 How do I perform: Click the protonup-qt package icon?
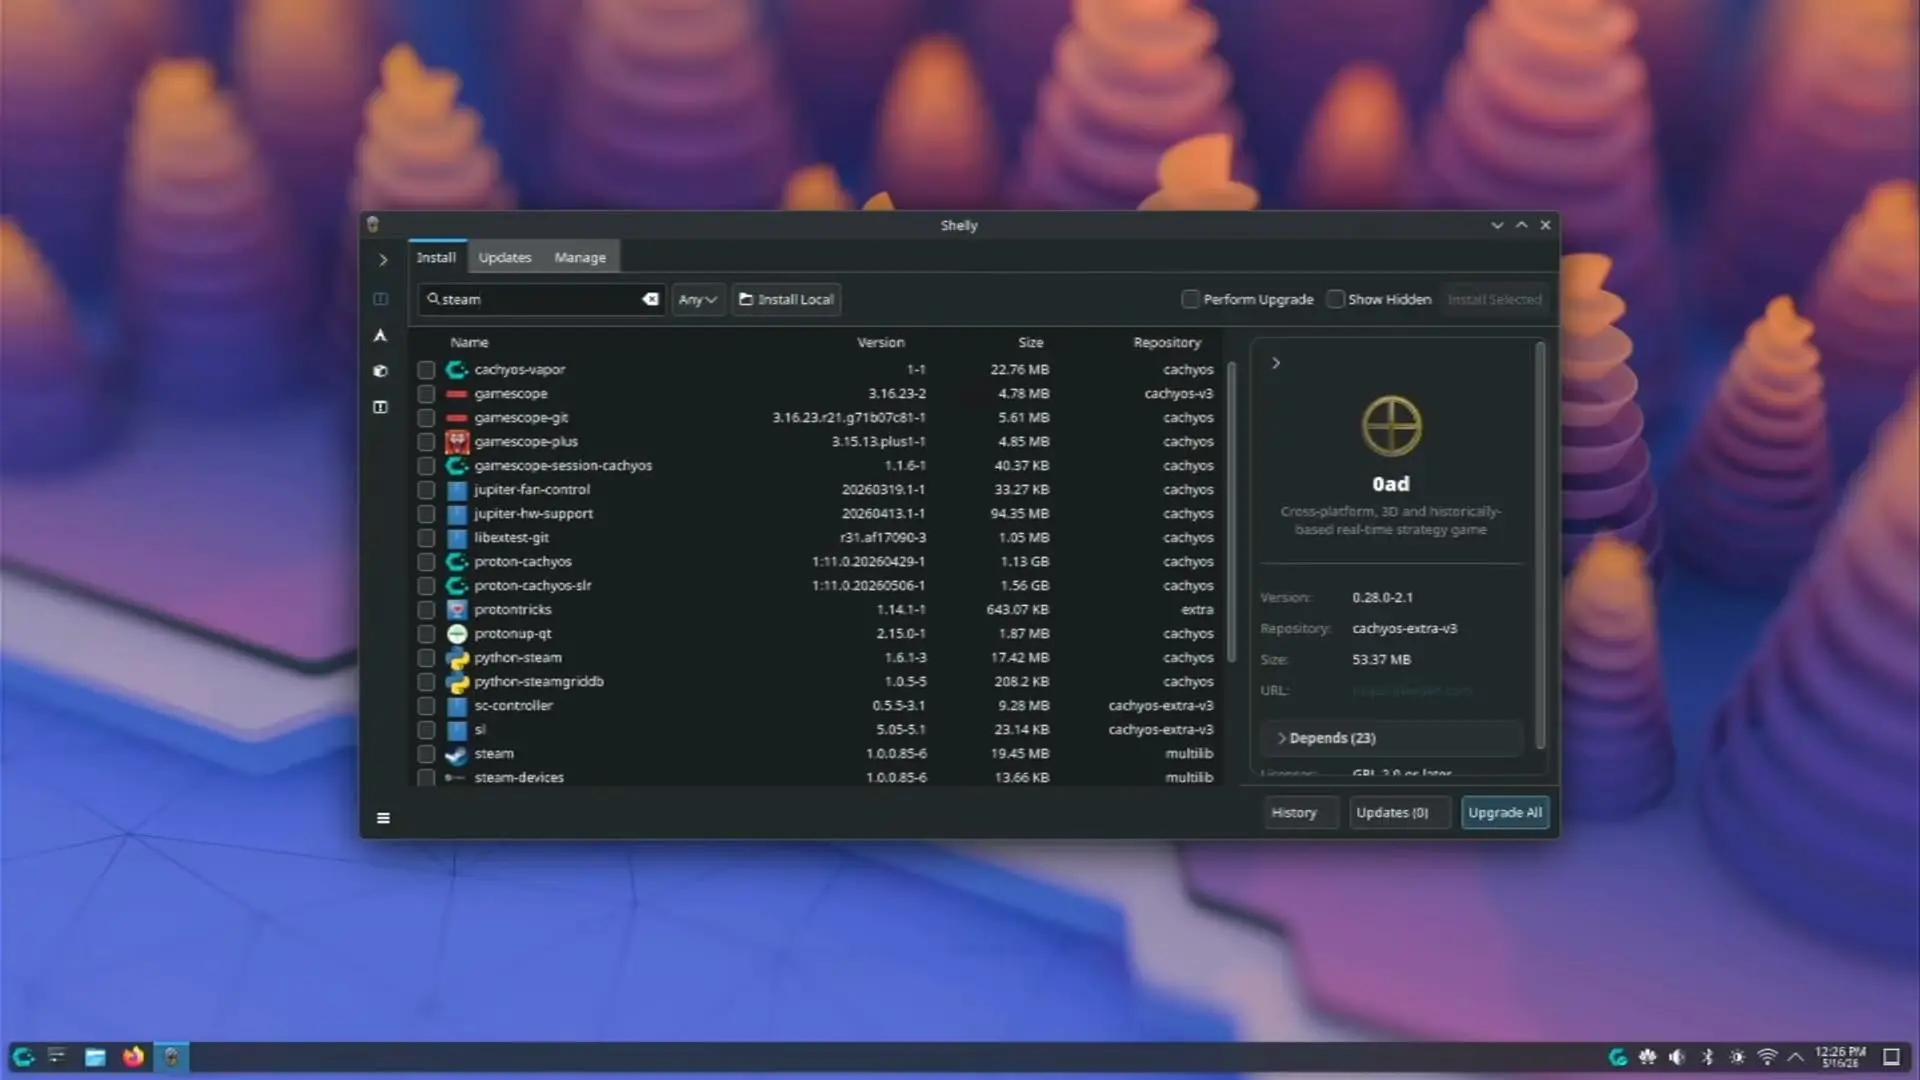(x=457, y=634)
